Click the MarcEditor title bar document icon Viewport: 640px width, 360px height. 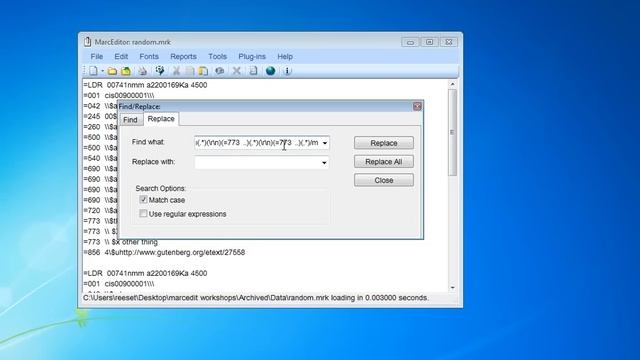click(87, 42)
